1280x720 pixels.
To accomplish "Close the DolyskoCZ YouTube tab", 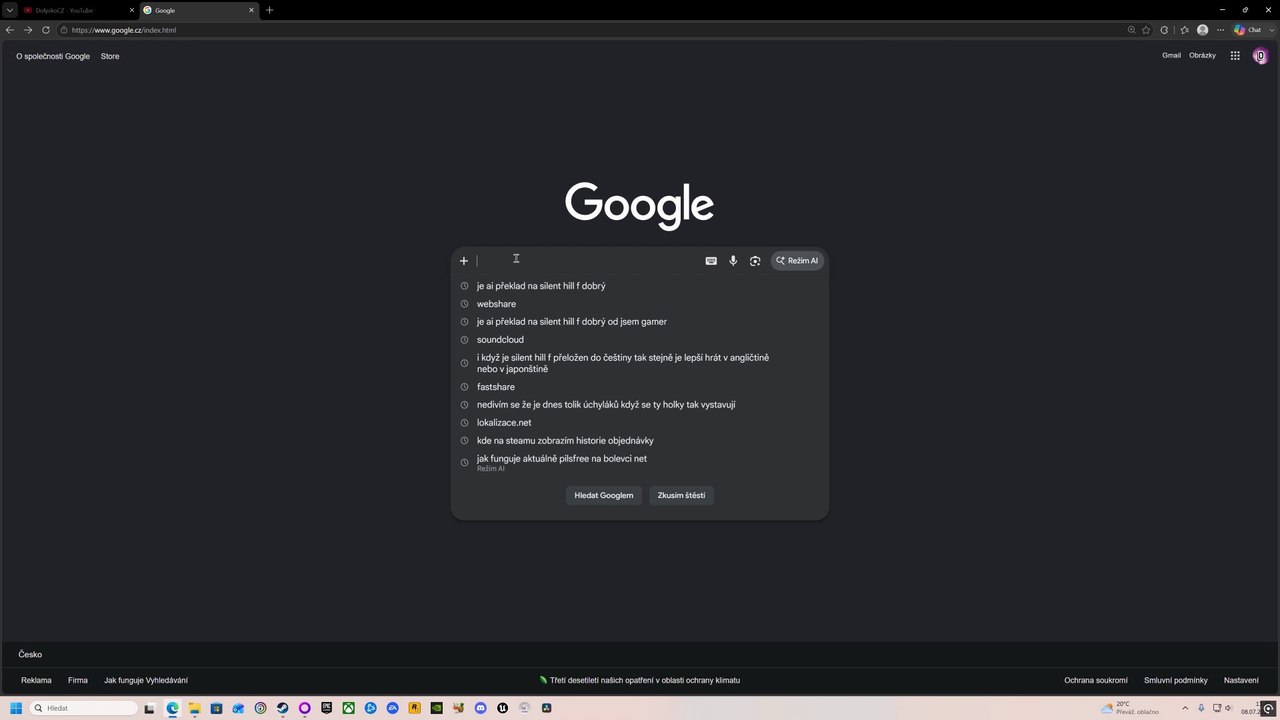I will [131, 10].
